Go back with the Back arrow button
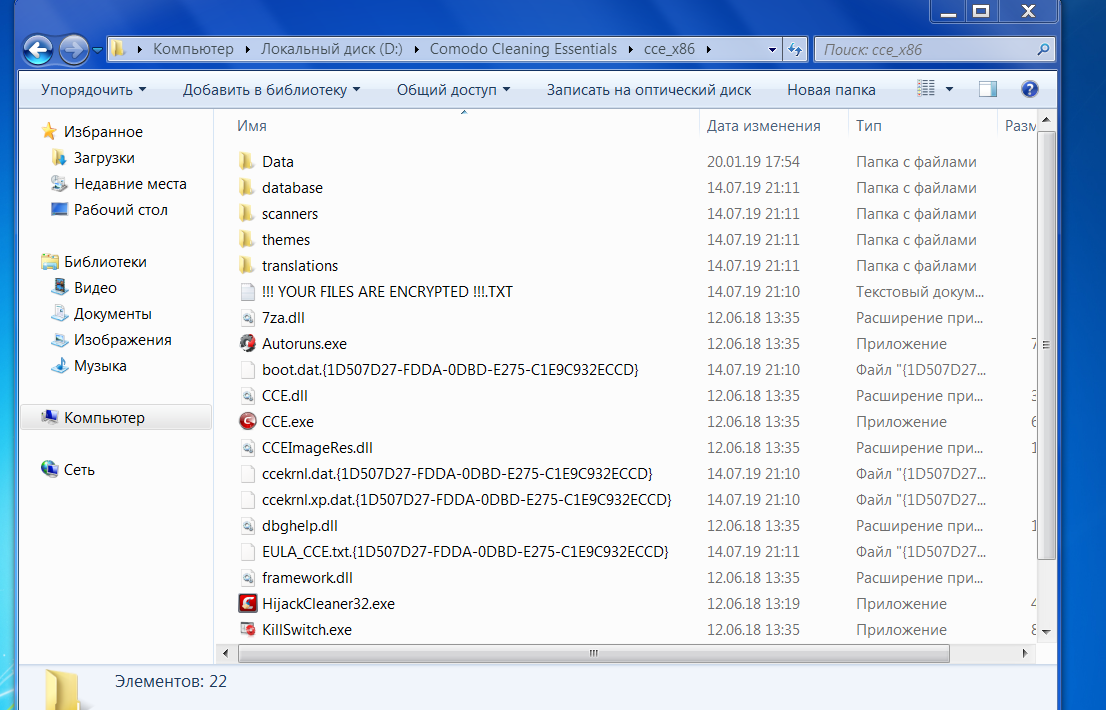The height and width of the screenshot is (710, 1106). coord(38,49)
